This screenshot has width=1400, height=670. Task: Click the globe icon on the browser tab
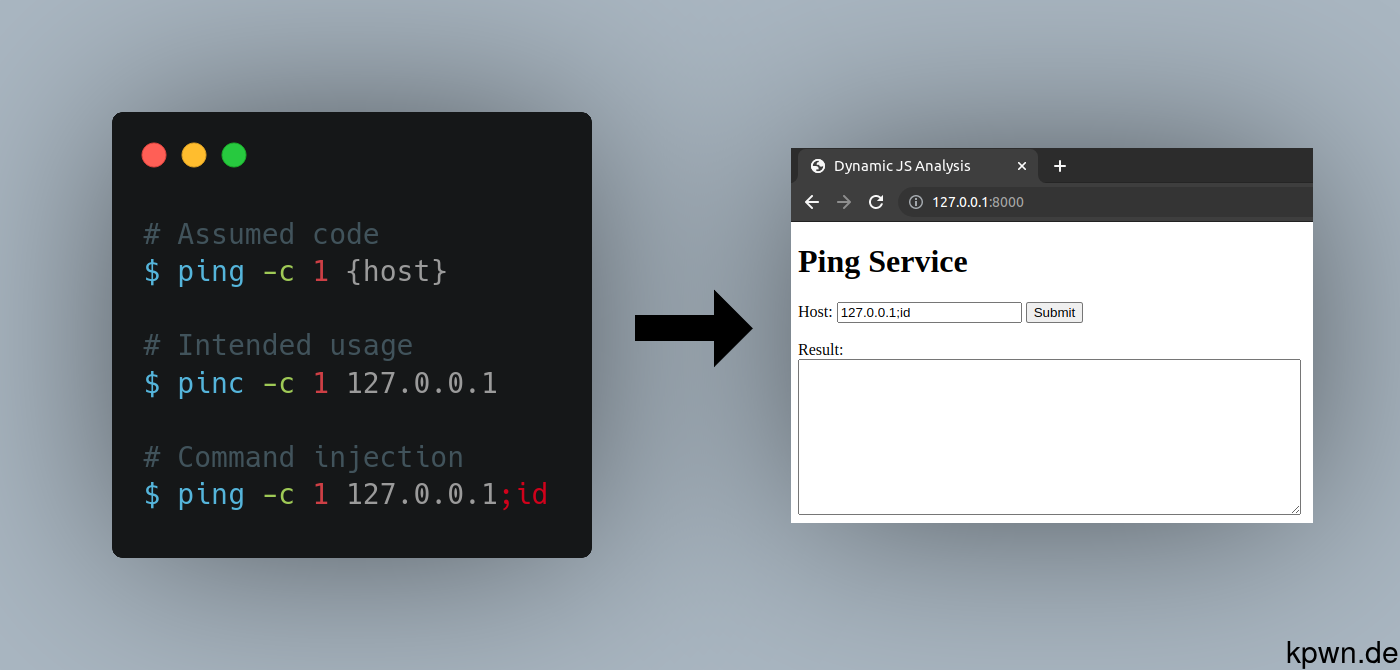coord(818,166)
